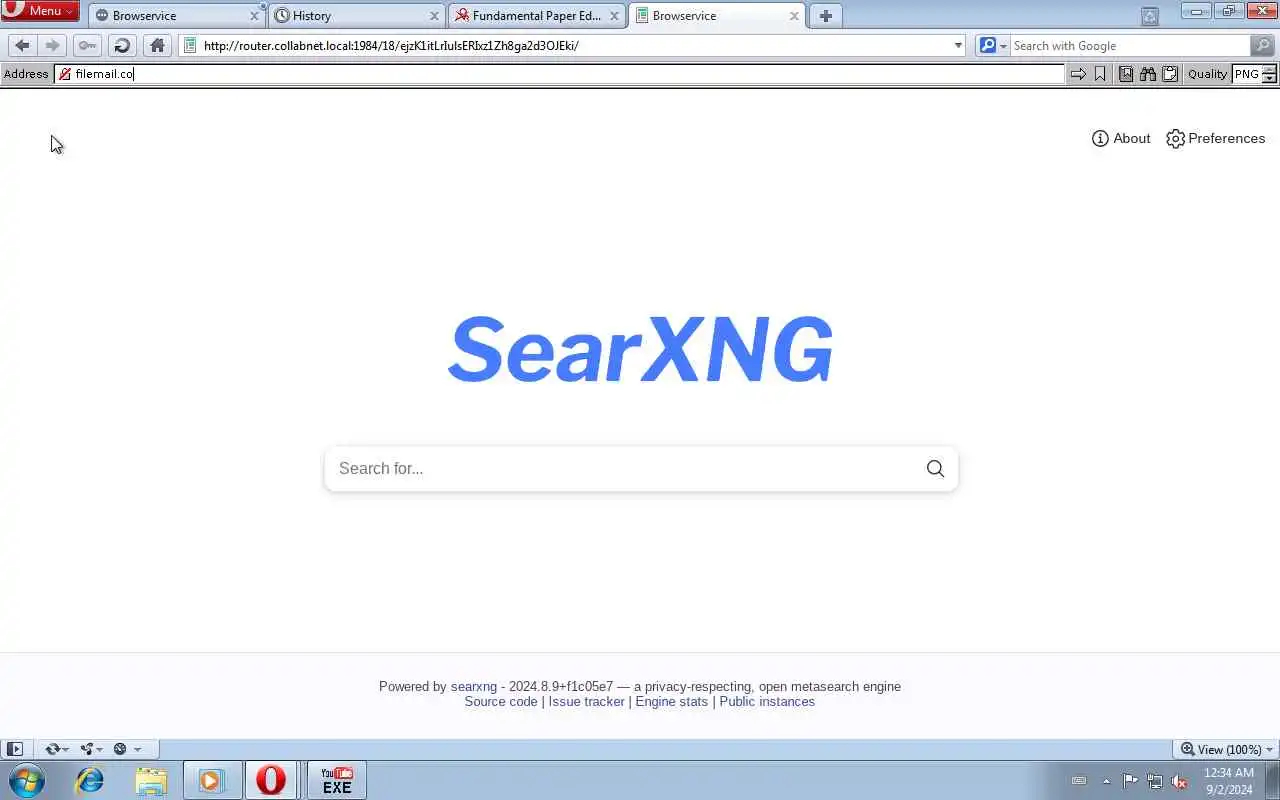Open the Opera Unite dropdown arrow
This screenshot has width=1280, height=800.
pos(99,750)
